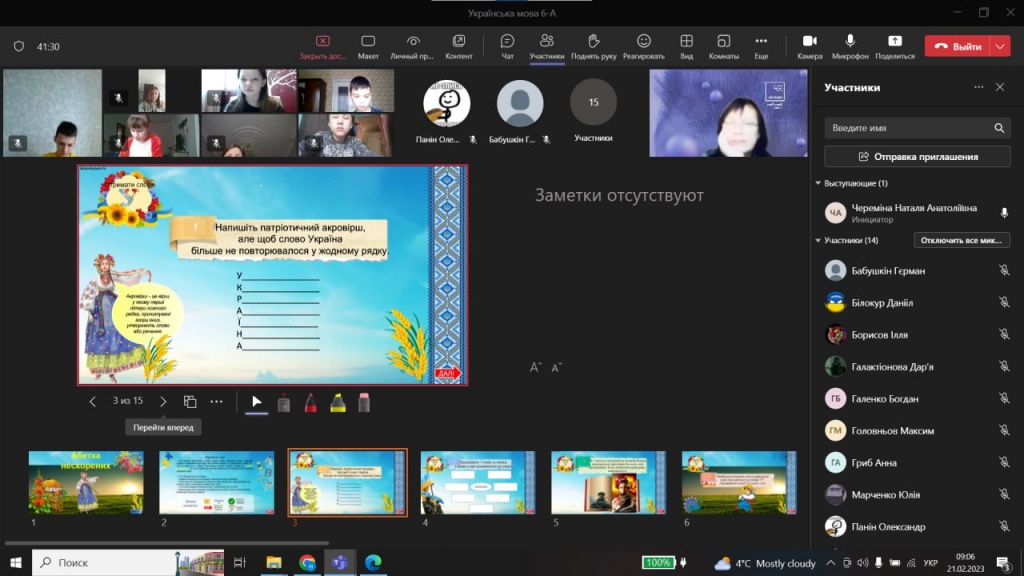Toggle mic for Бабушкін Герман in list
The width and height of the screenshot is (1024, 576).
coord(1003,271)
